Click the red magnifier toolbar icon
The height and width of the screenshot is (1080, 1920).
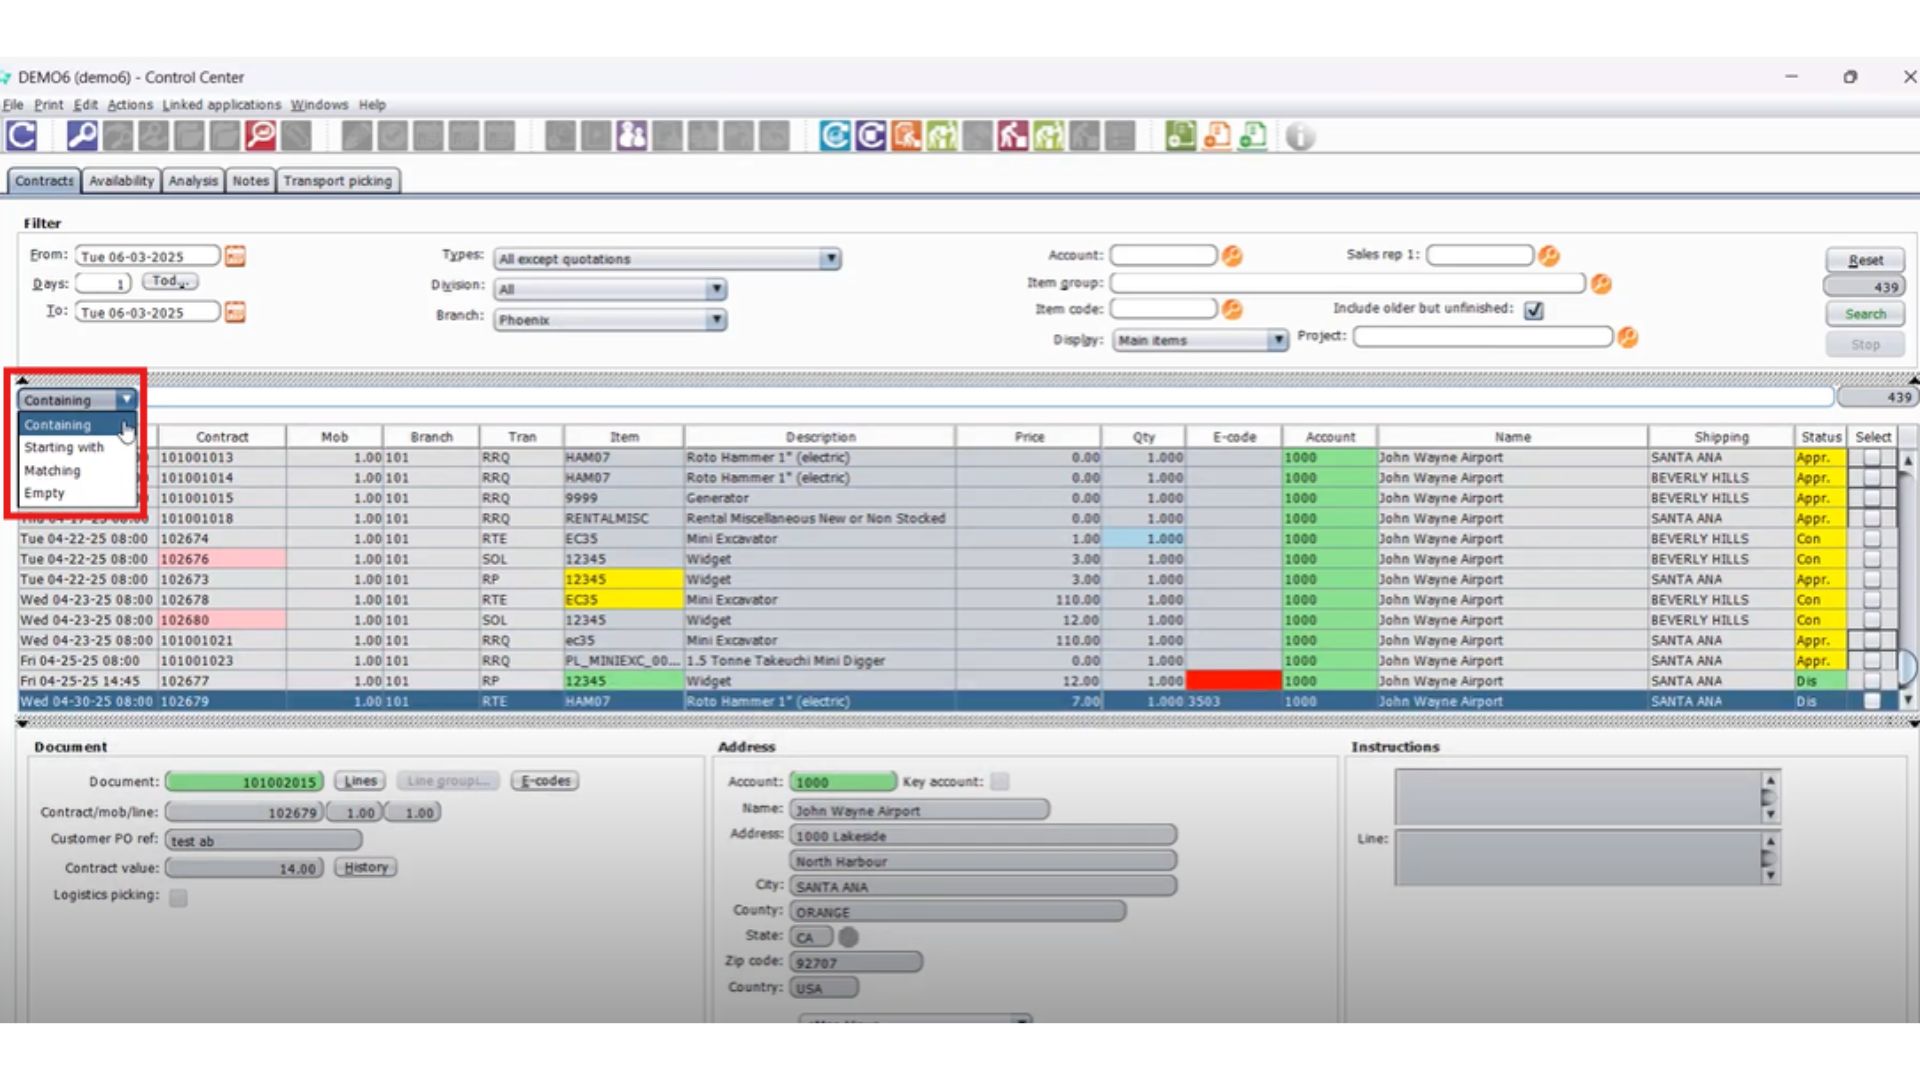coord(261,135)
